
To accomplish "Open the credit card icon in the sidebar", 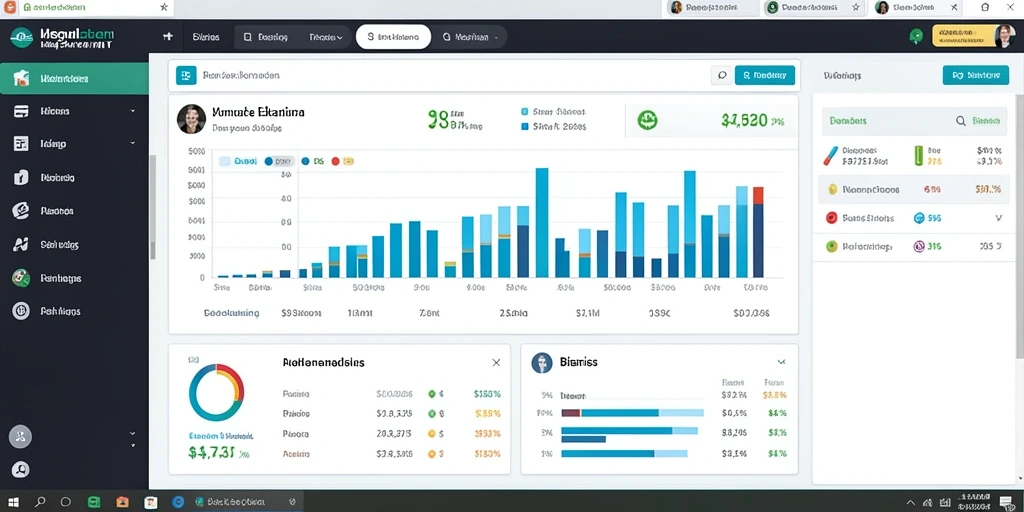I will (21, 111).
